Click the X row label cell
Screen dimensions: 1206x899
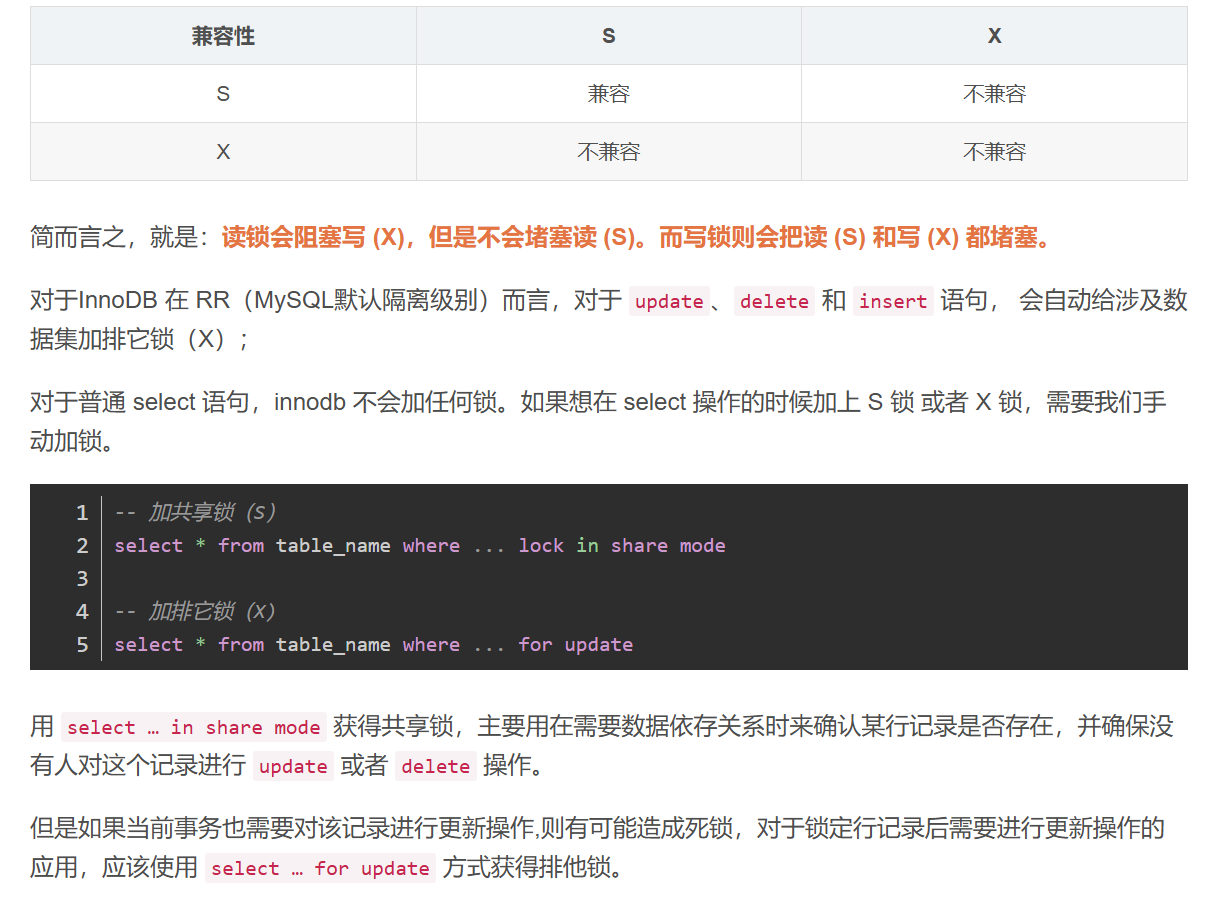223,152
